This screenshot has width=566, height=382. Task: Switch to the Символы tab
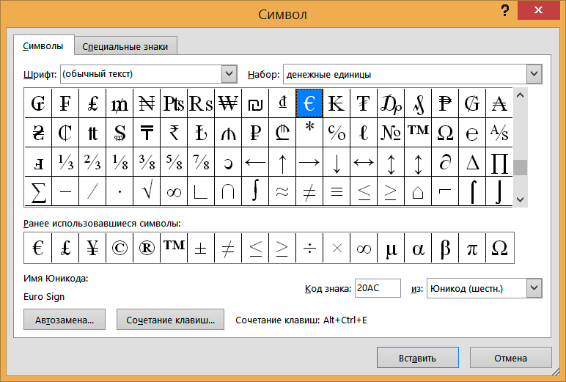(43, 46)
